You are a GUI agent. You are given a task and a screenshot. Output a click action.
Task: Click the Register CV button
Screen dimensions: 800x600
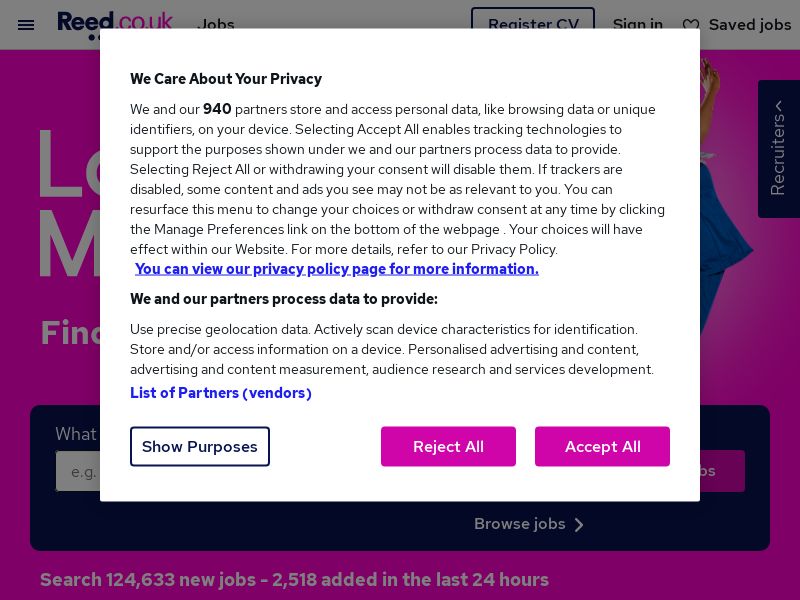532,25
